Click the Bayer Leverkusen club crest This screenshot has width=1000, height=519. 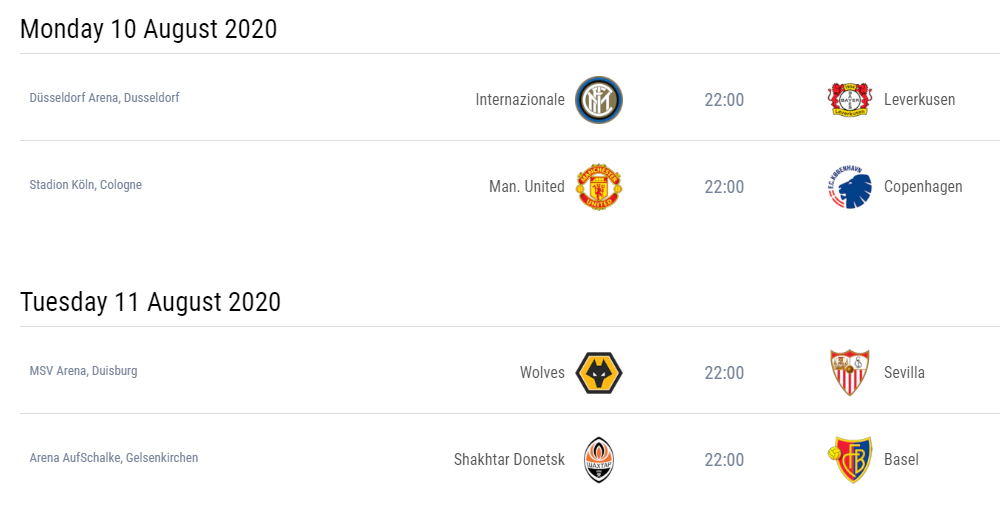coord(850,100)
